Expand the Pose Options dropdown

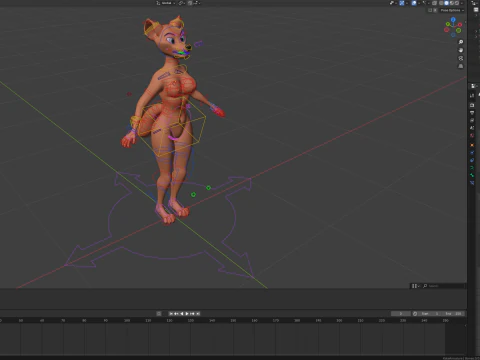(452, 10)
